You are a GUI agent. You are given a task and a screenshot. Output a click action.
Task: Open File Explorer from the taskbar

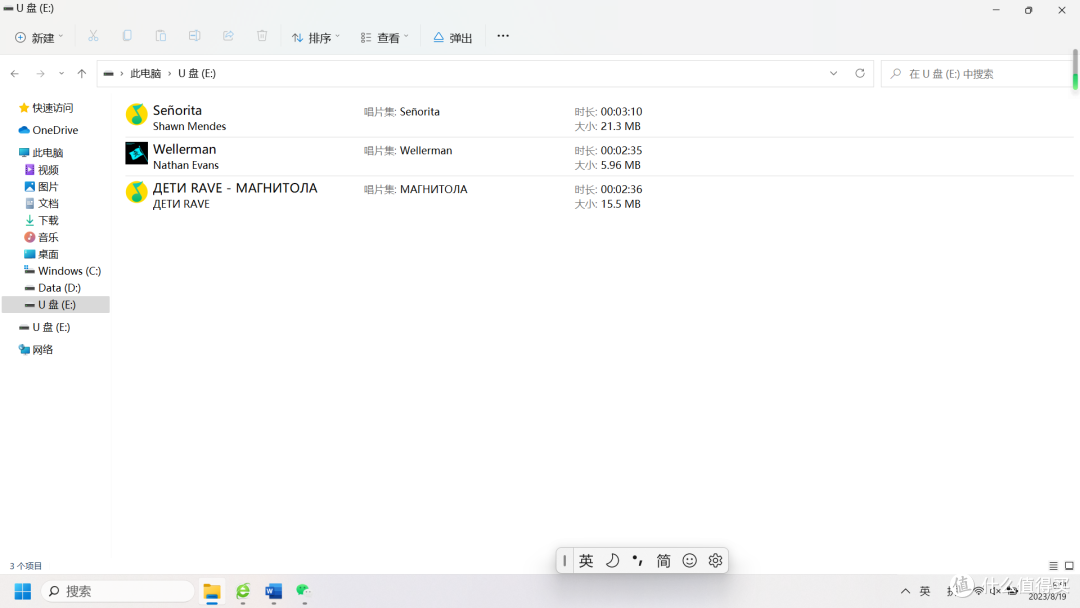click(211, 591)
